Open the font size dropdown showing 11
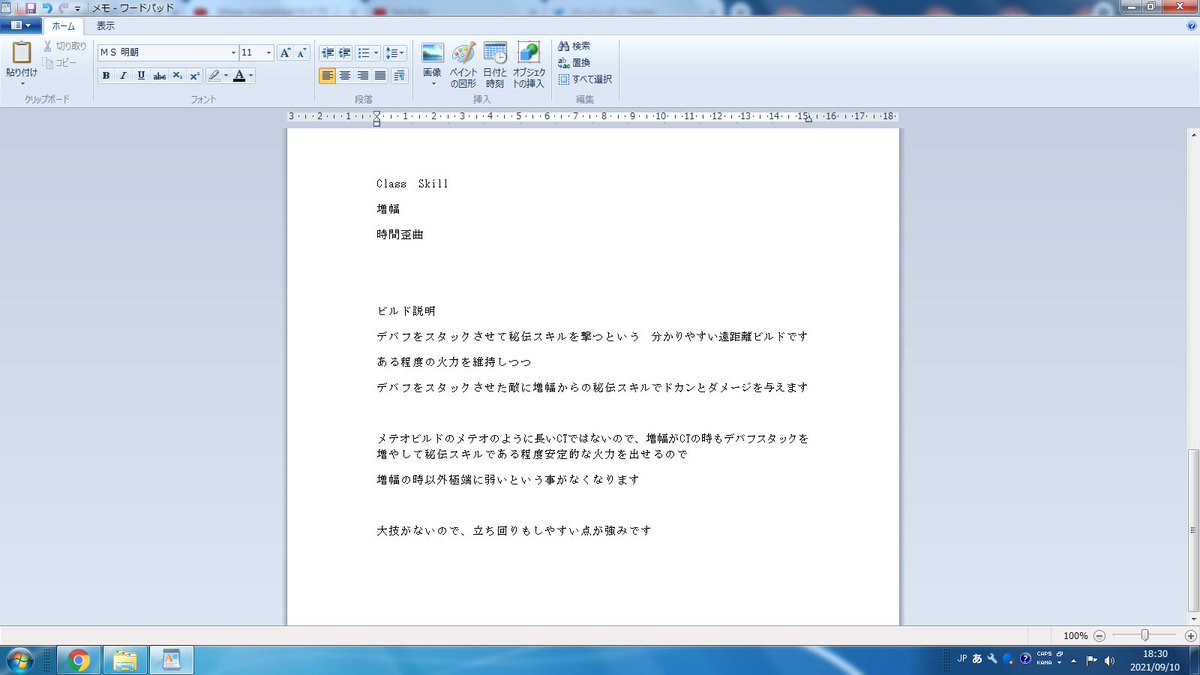Viewport: 1200px width, 675px height. tap(269, 53)
